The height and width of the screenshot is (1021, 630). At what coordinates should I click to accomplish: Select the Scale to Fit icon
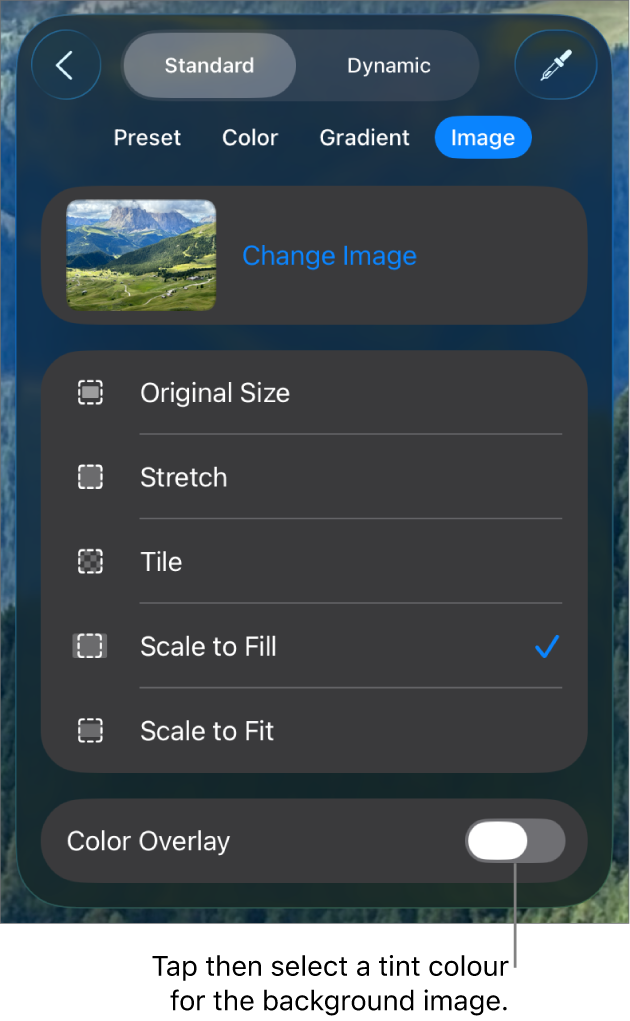(90, 730)
